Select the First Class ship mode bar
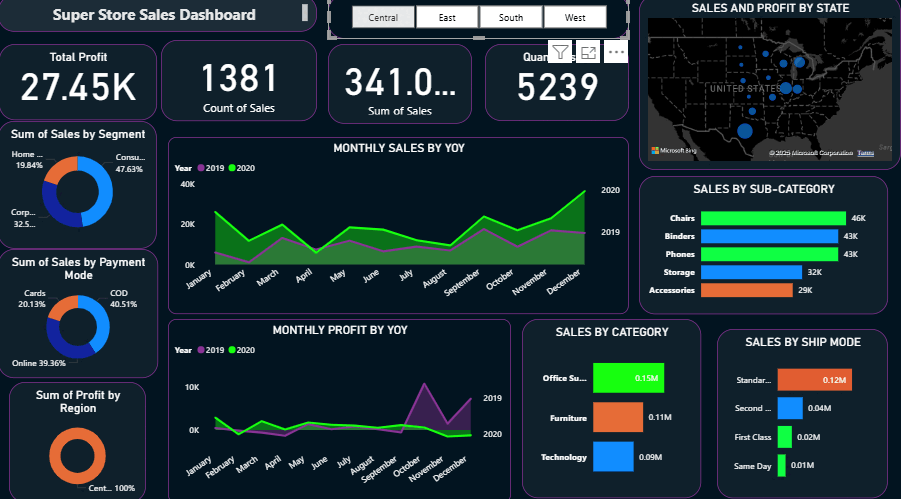The image size is (901, 503). (785, 437)
